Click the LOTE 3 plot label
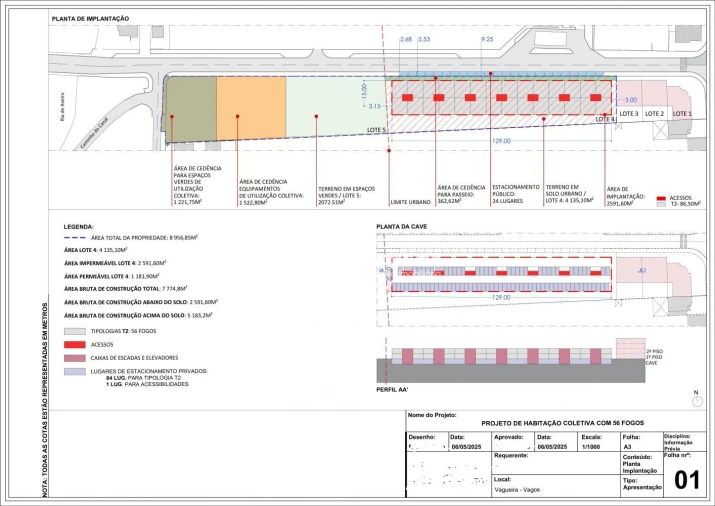This screenshot has height=506, width=715. 629,114
